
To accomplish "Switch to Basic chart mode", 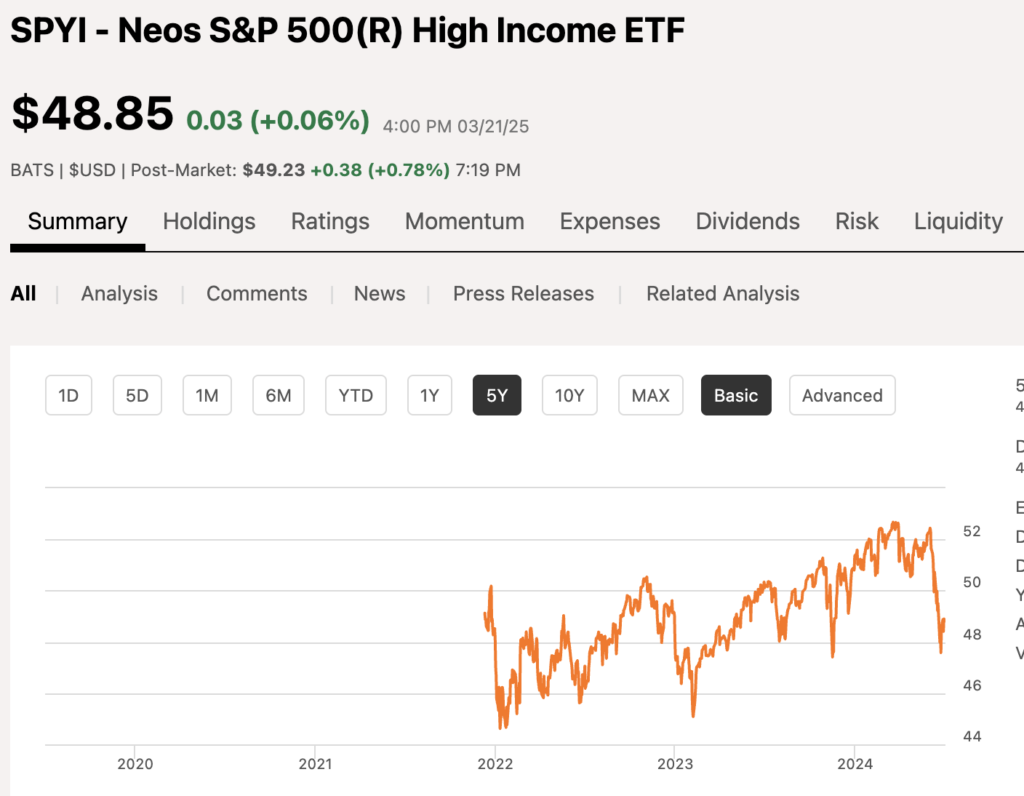I will coord(736,395).
